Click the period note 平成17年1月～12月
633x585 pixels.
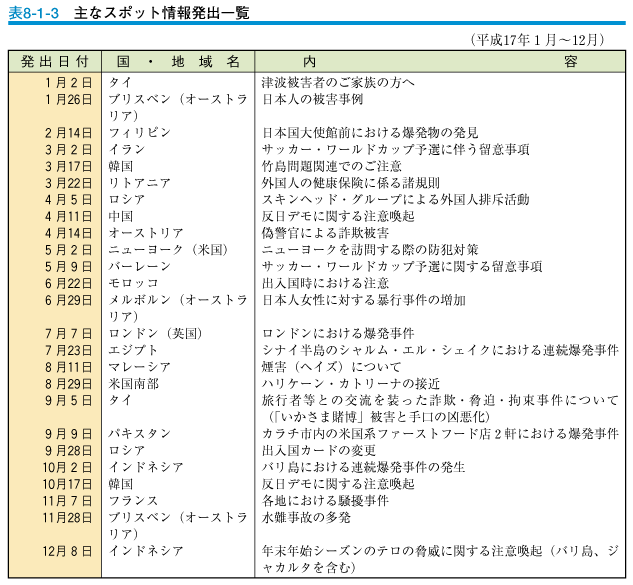point(537,40)
